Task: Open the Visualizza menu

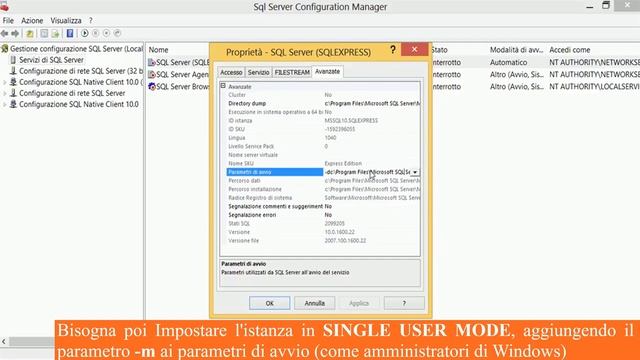Action: [x=66, y=20]
